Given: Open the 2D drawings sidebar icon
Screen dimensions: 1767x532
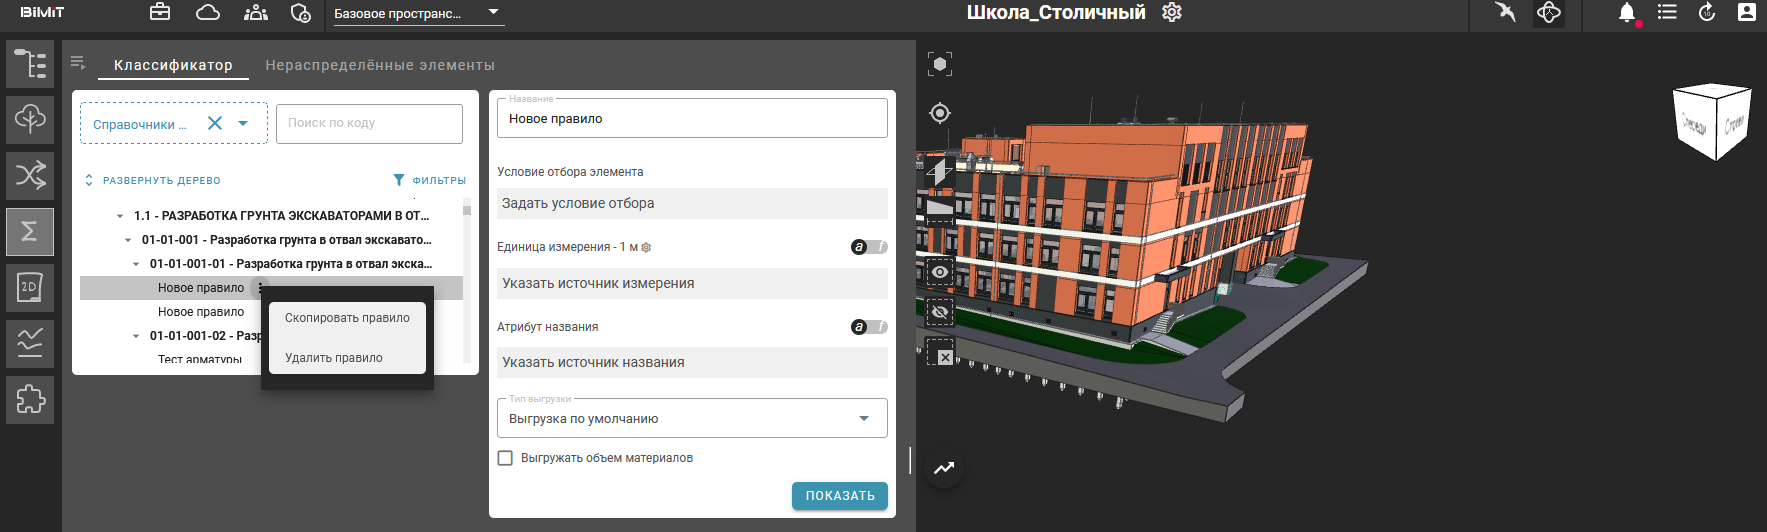Looking at the screenshot, I should click(30, 288).
